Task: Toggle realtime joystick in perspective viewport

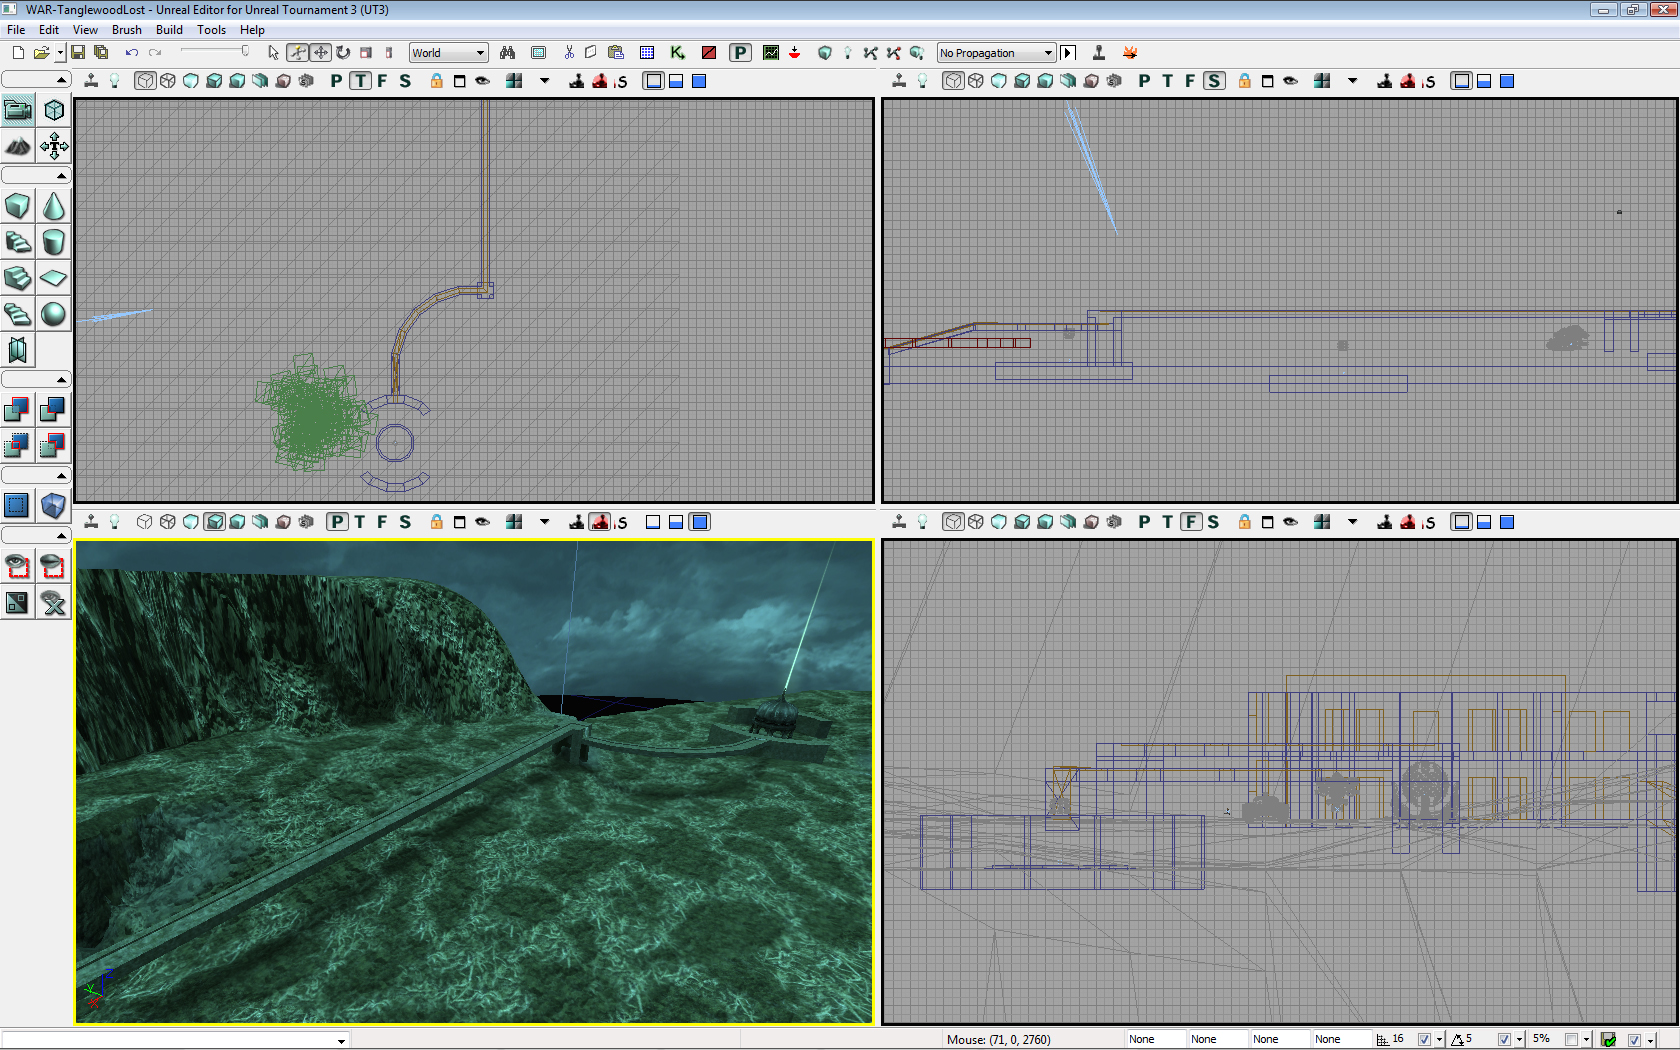Action: tap(91, 521)
